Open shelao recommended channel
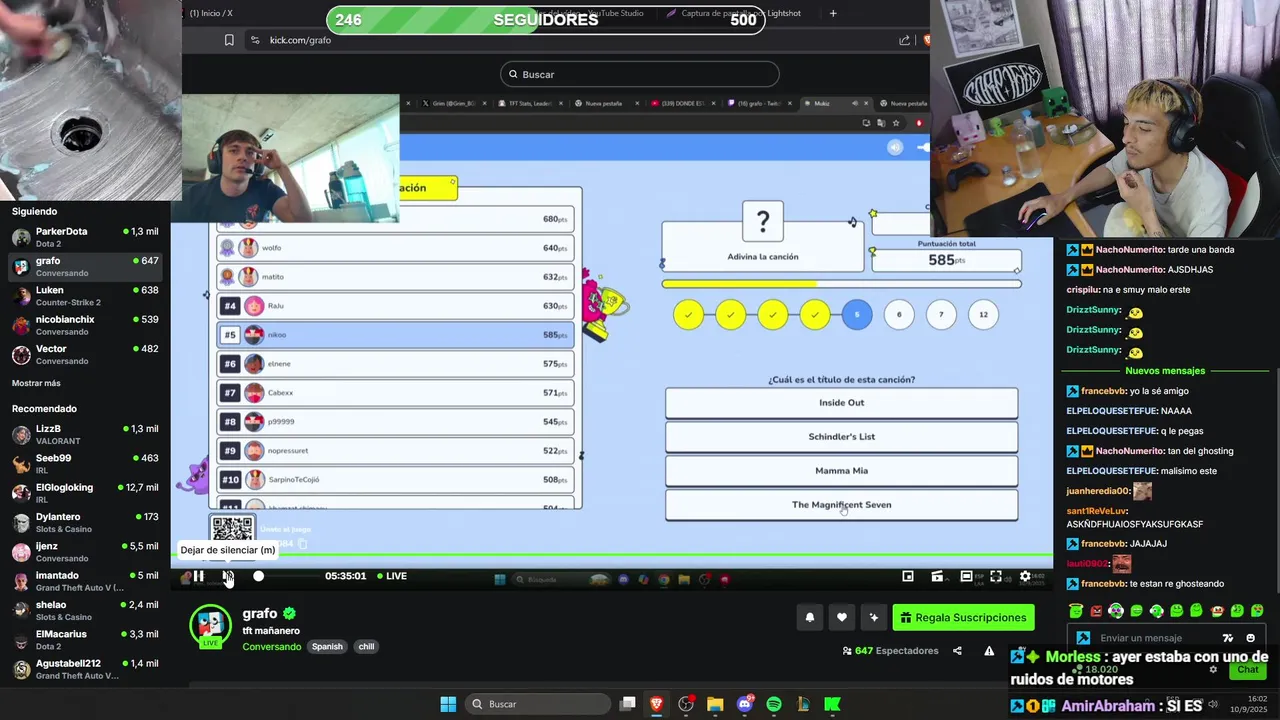This screenshot has height=720, width=1280. 85,610
